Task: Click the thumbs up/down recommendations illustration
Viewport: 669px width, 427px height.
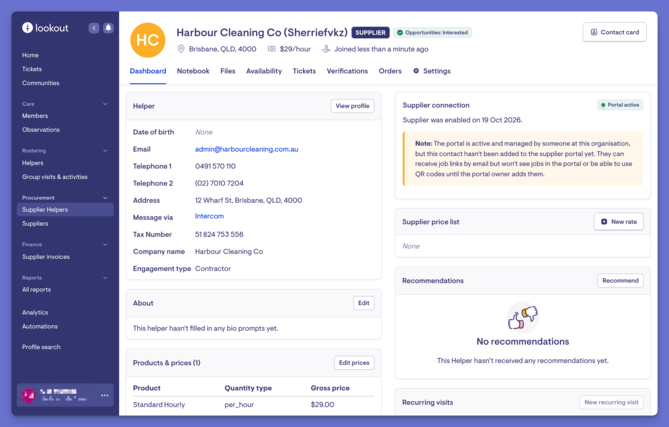Action: click(x=523, y=318)
